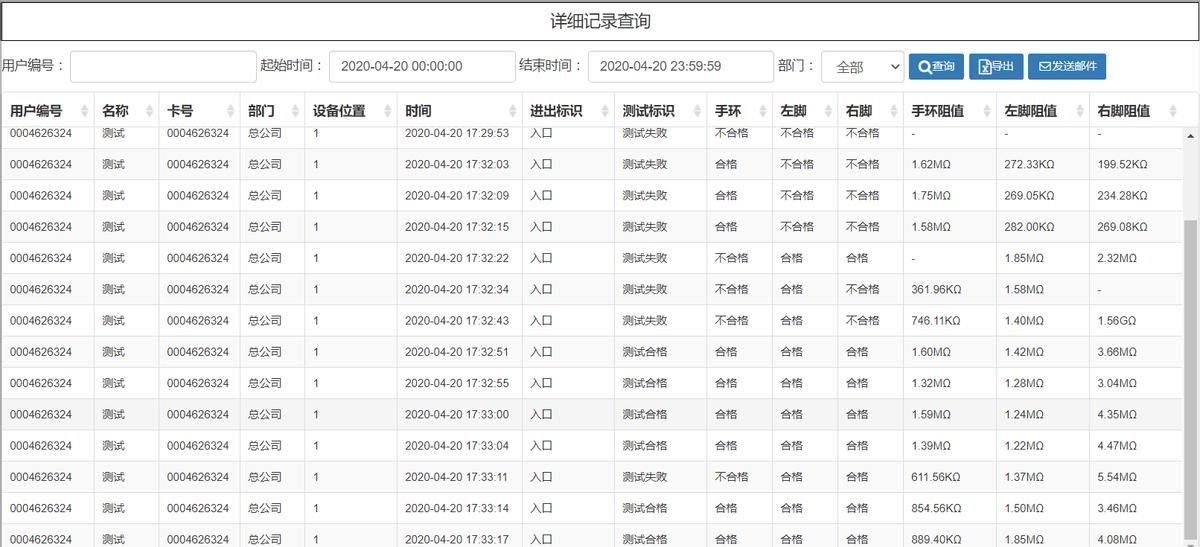Sort by the 手环阻值 column sort arrows
This screenshot has width=1200, height=547.
pos(987,111)
